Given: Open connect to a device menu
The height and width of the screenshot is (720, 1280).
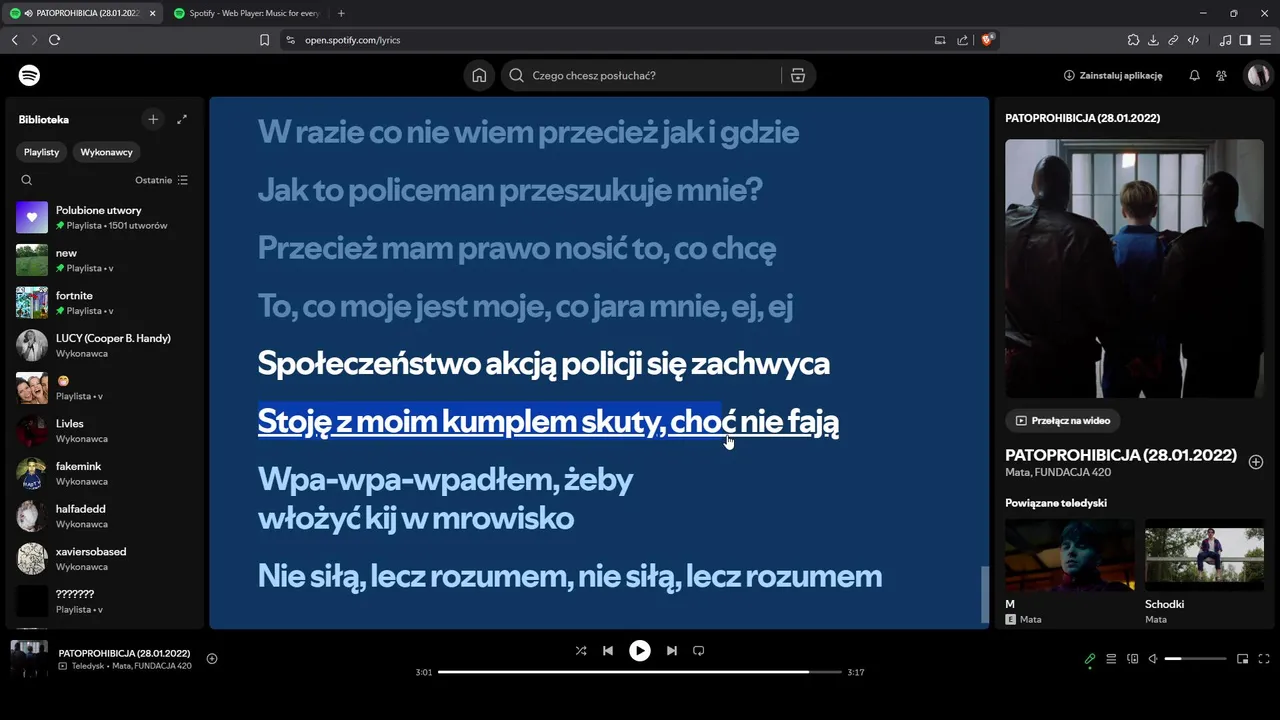Looking at the screenshot, I should [x=1133, y=659].
